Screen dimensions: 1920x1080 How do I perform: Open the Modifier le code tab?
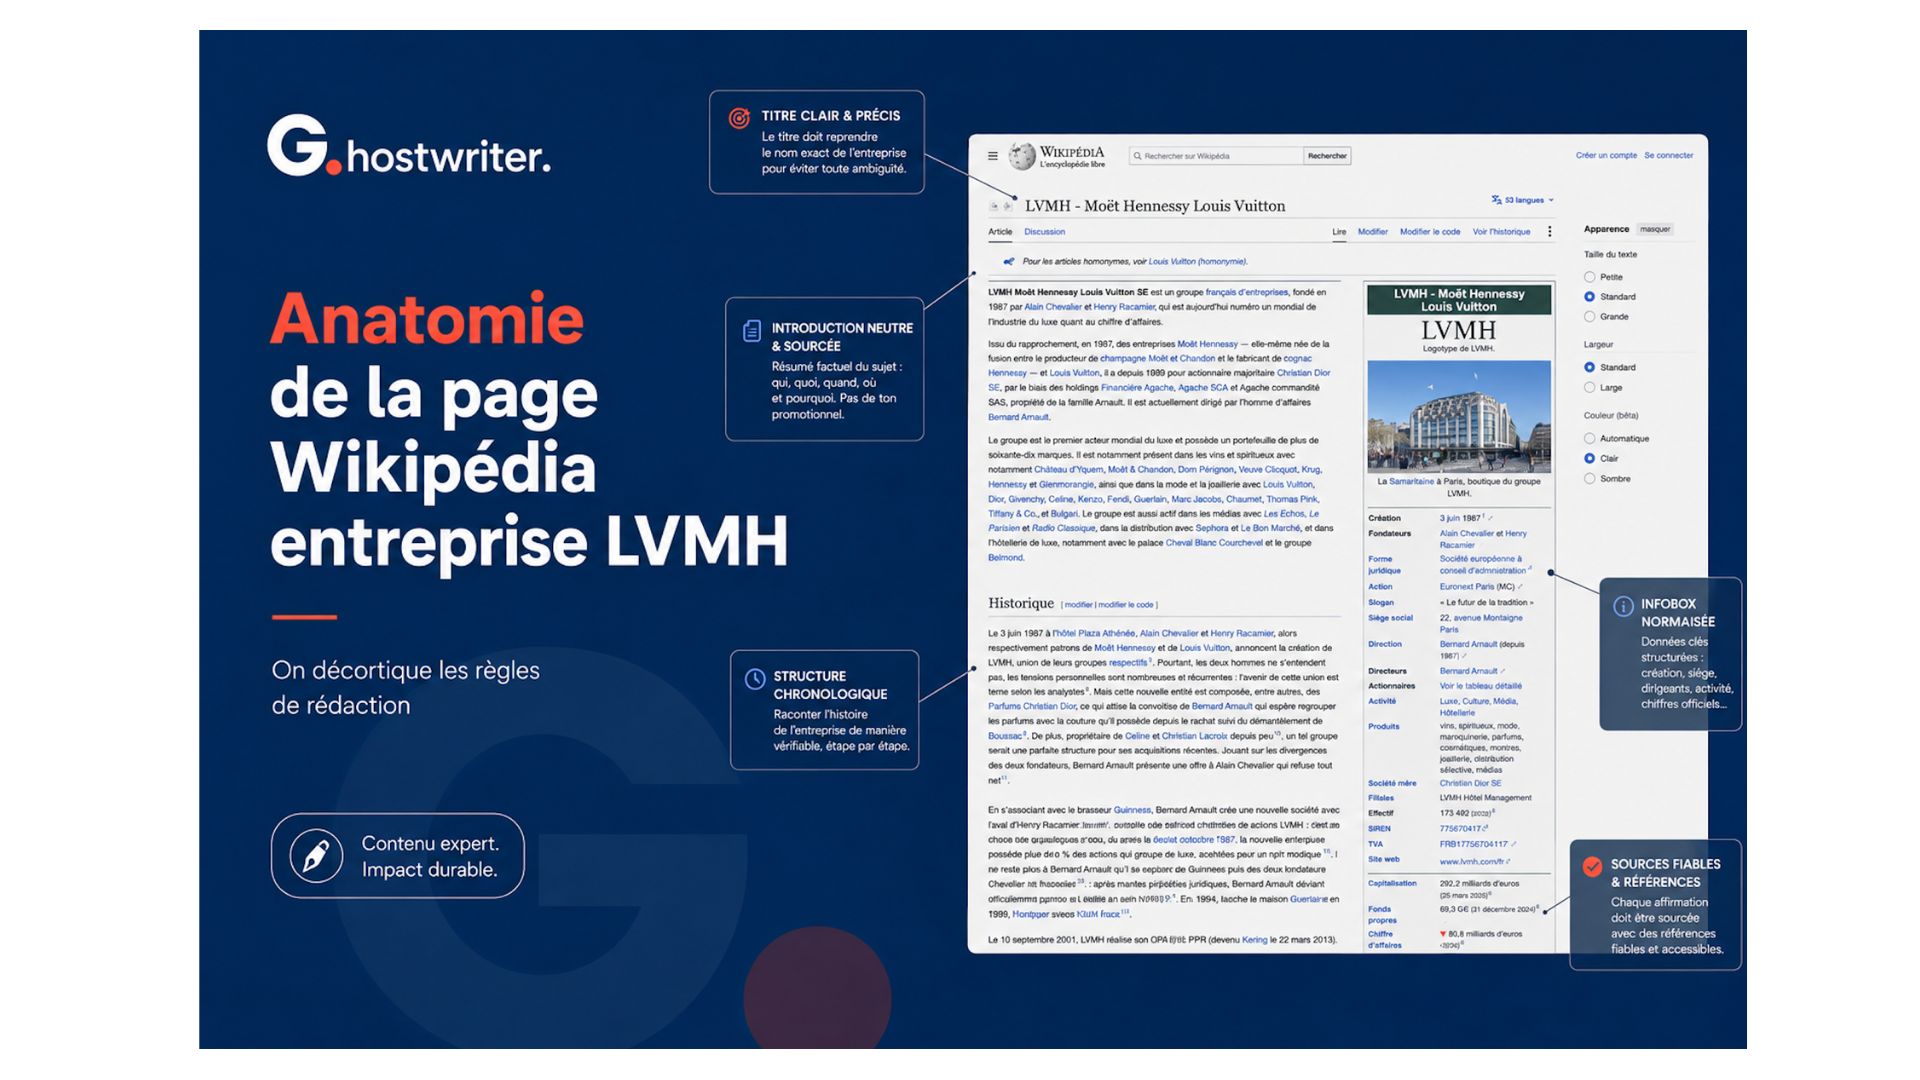[x=1429, y=232]
